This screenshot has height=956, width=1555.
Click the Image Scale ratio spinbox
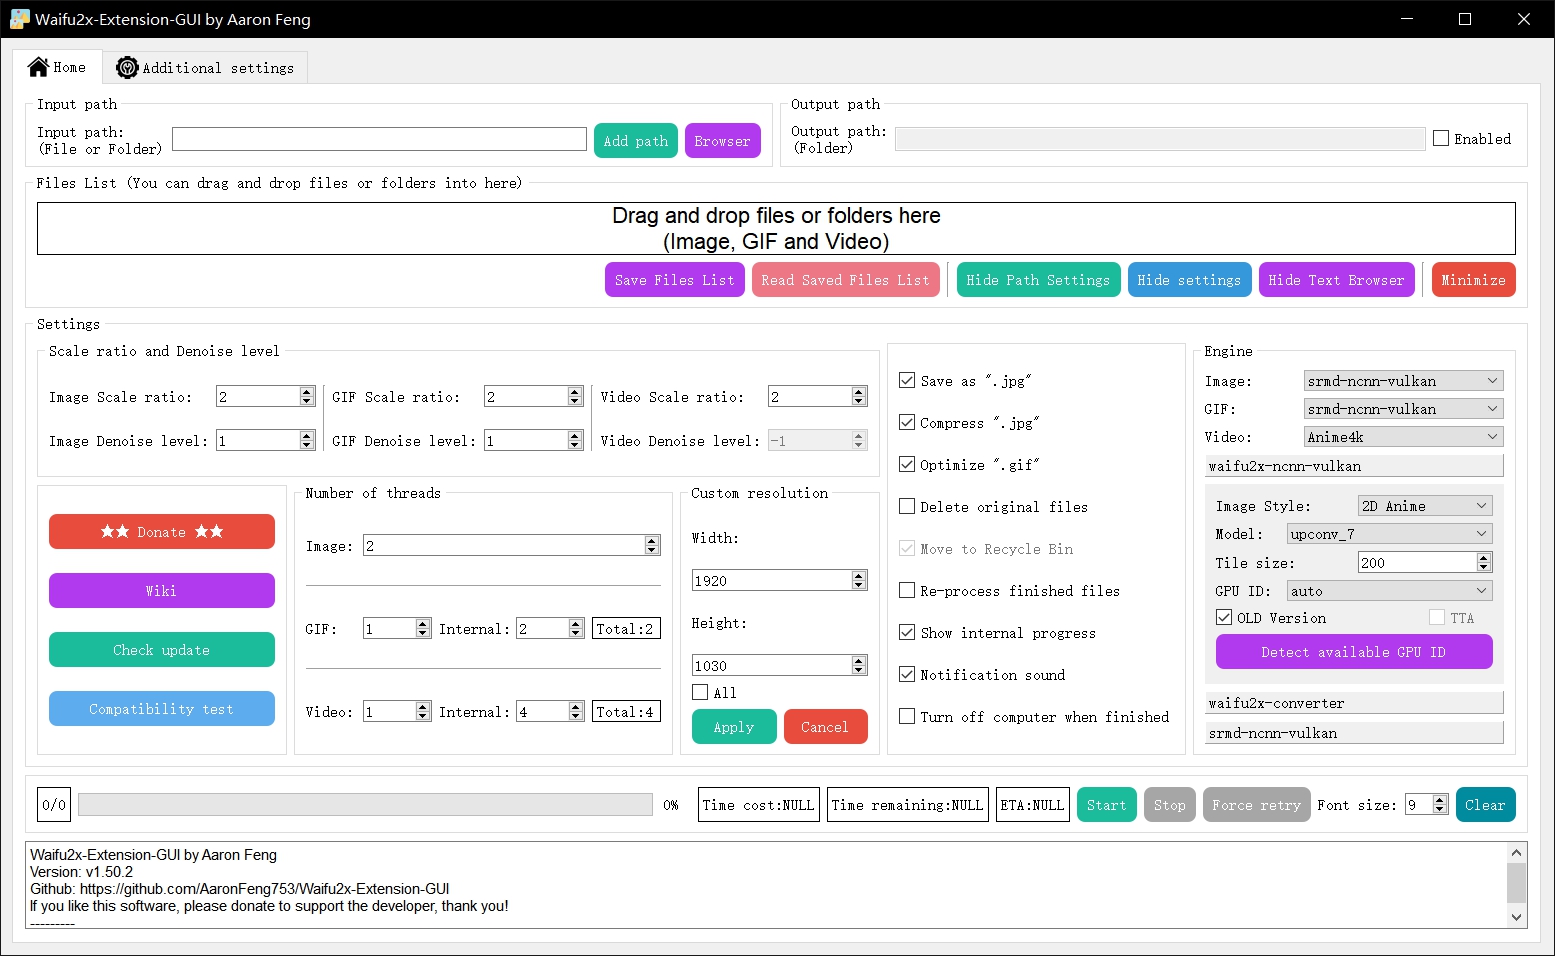point(265,397)
